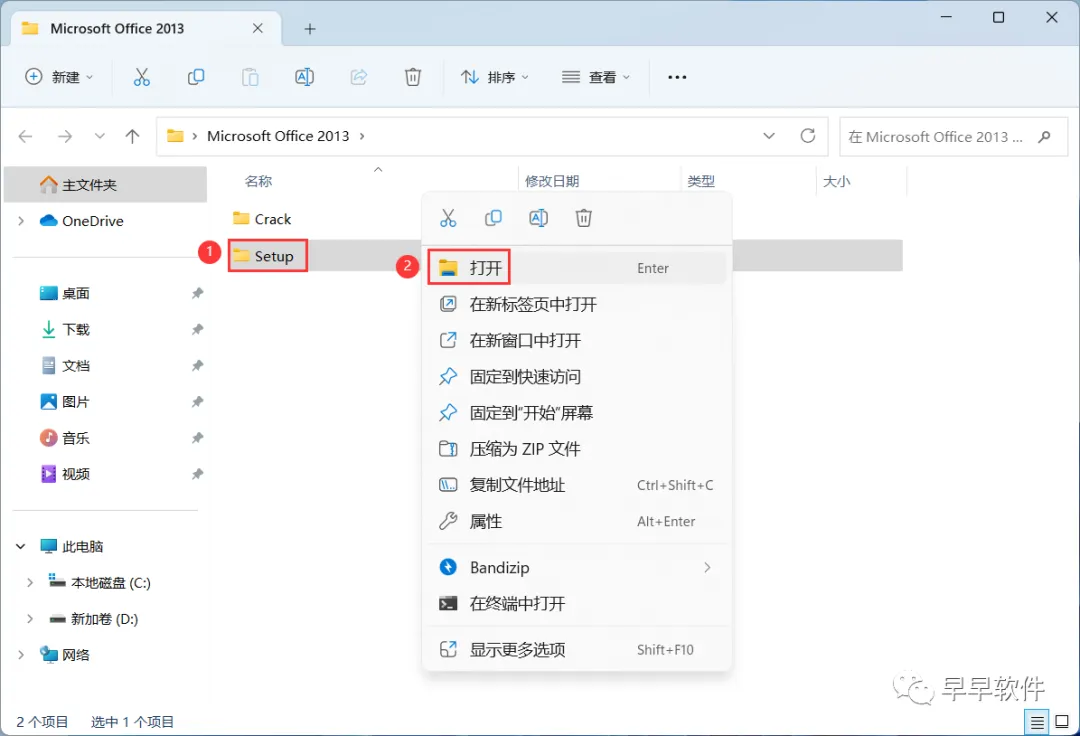1080x736 pixels.
Task: Sort by the 修改日期 column header
Action: (552, 181)
